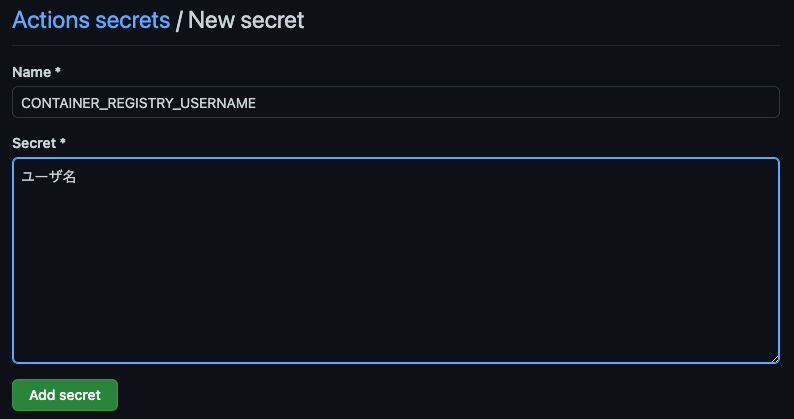794x419 pixels.
Task: Click the divider line under the heading
Action: tap(395, 46)
